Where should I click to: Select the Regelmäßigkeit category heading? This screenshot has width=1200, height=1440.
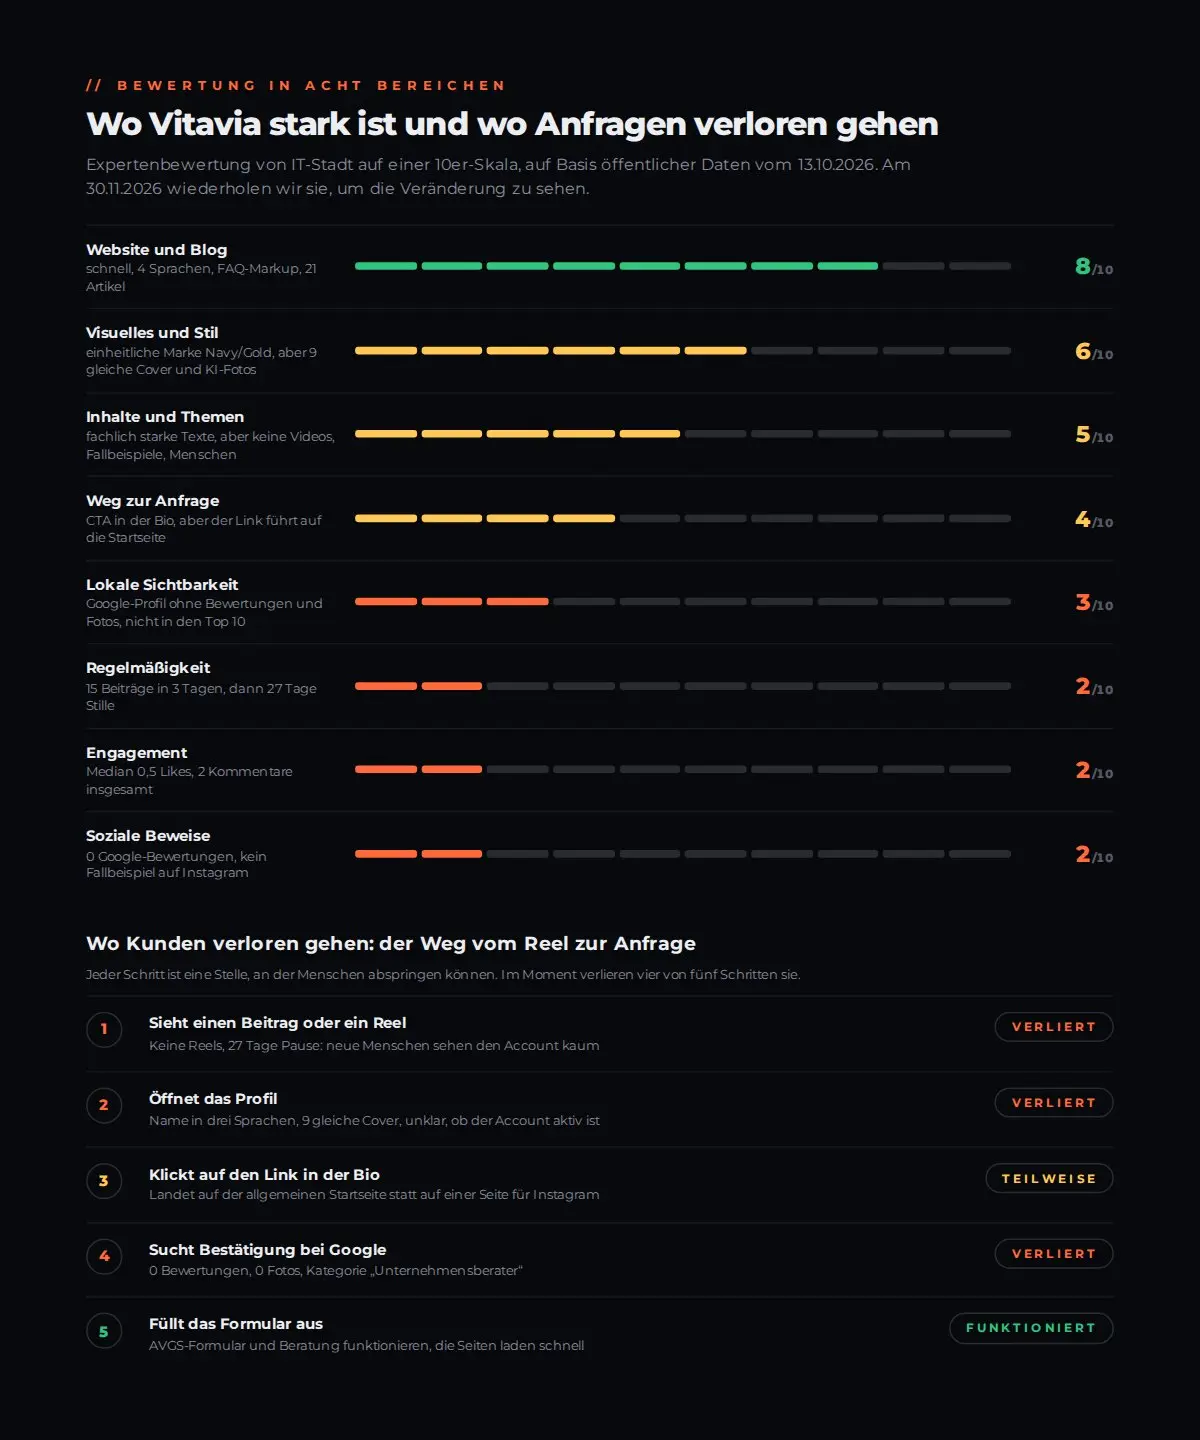(x=148, y=668)
